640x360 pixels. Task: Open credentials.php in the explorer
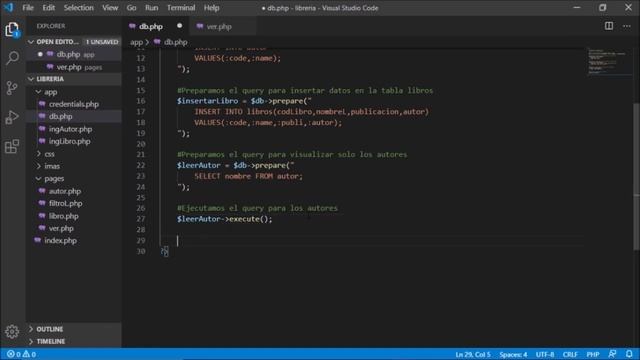tap(74, 104)
